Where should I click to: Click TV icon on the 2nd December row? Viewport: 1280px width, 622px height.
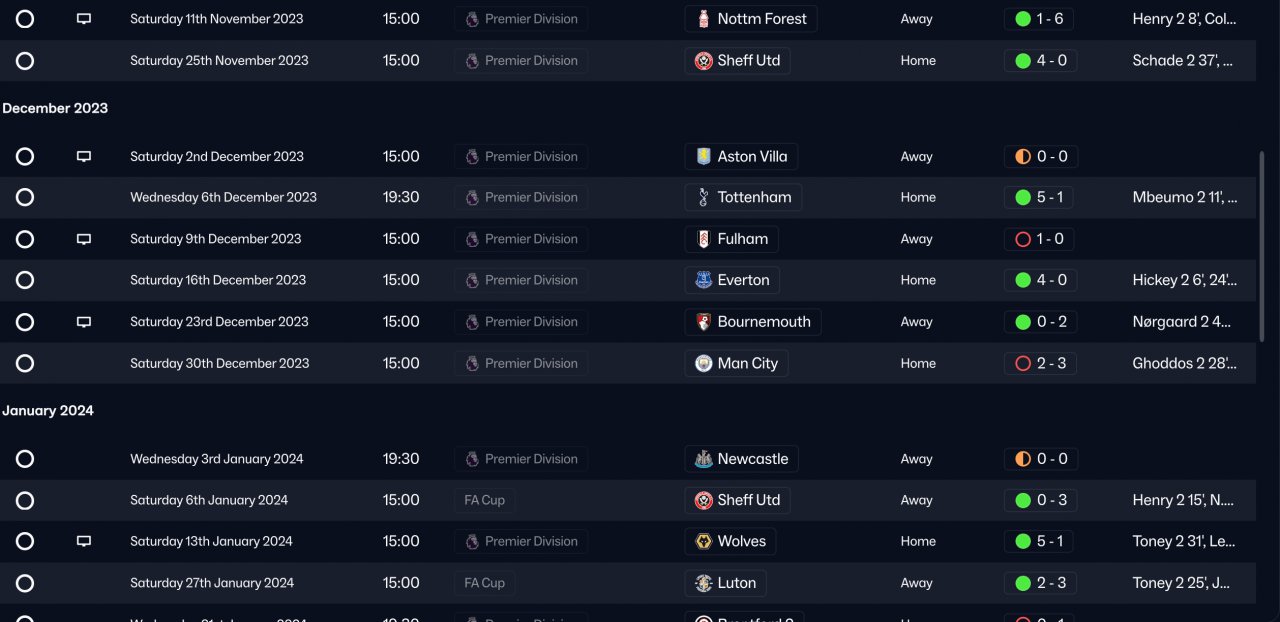point(84,156)
